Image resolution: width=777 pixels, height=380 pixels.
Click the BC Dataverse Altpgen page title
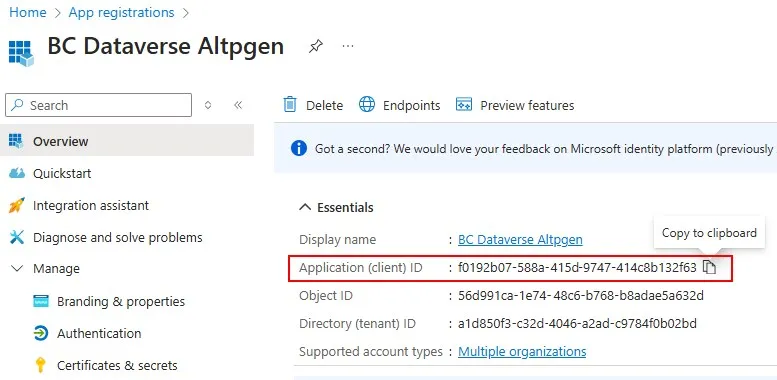166,47
